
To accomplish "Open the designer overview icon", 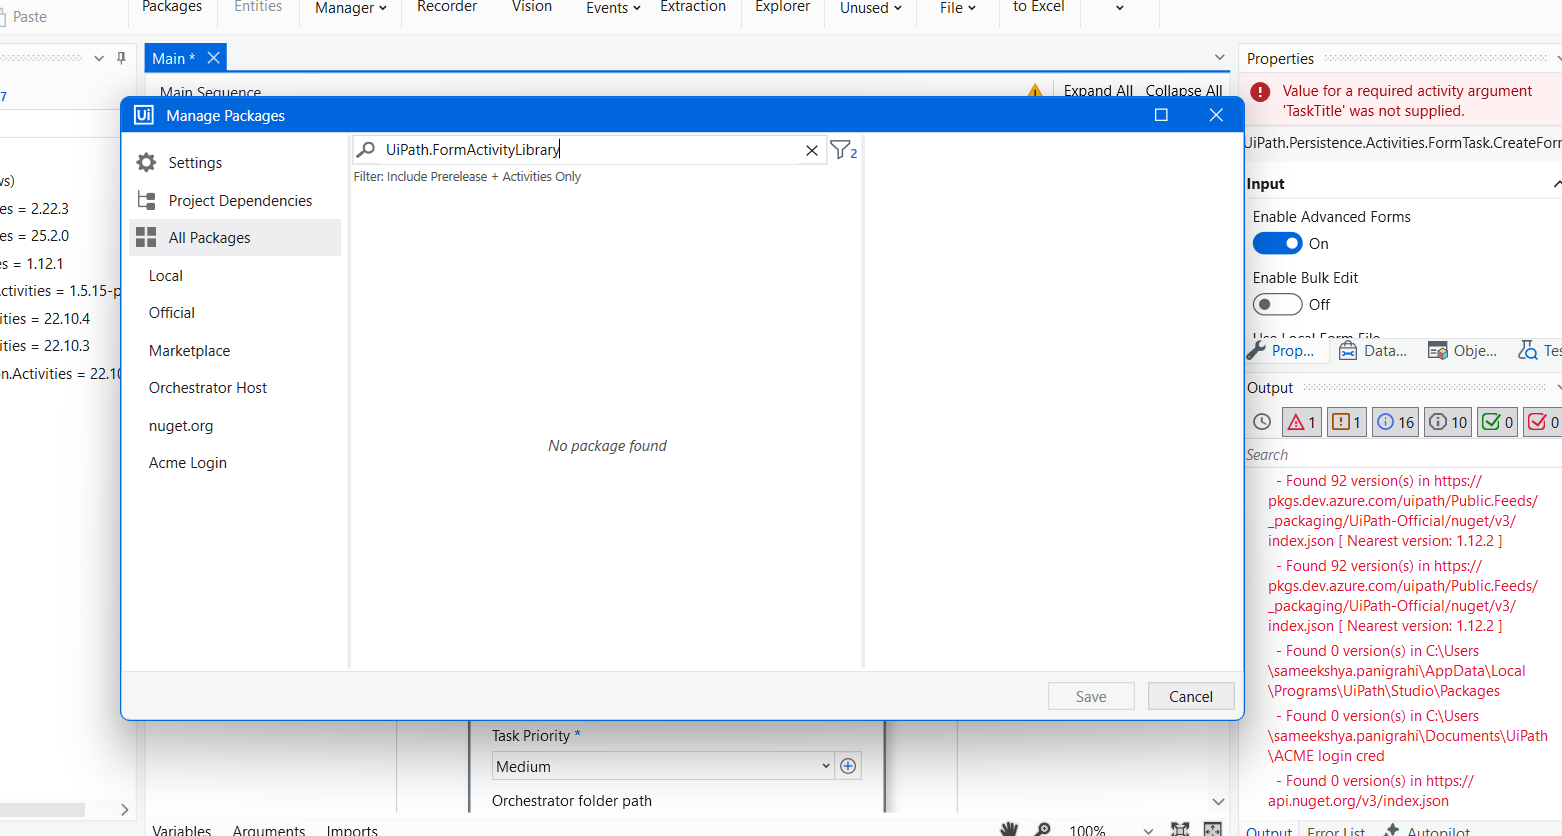I will pyautogui.click(x=1213, y=829).
